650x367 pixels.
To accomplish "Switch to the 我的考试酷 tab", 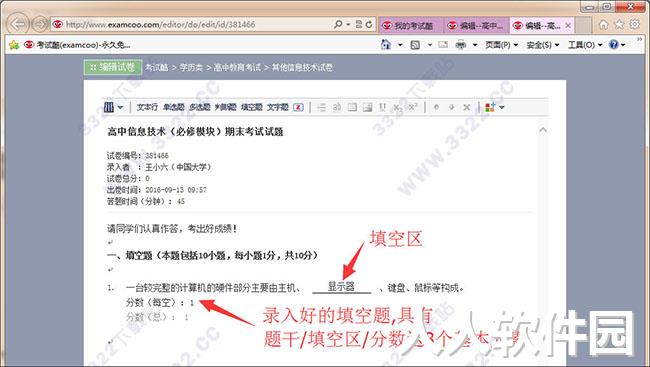I will [410, 26].
